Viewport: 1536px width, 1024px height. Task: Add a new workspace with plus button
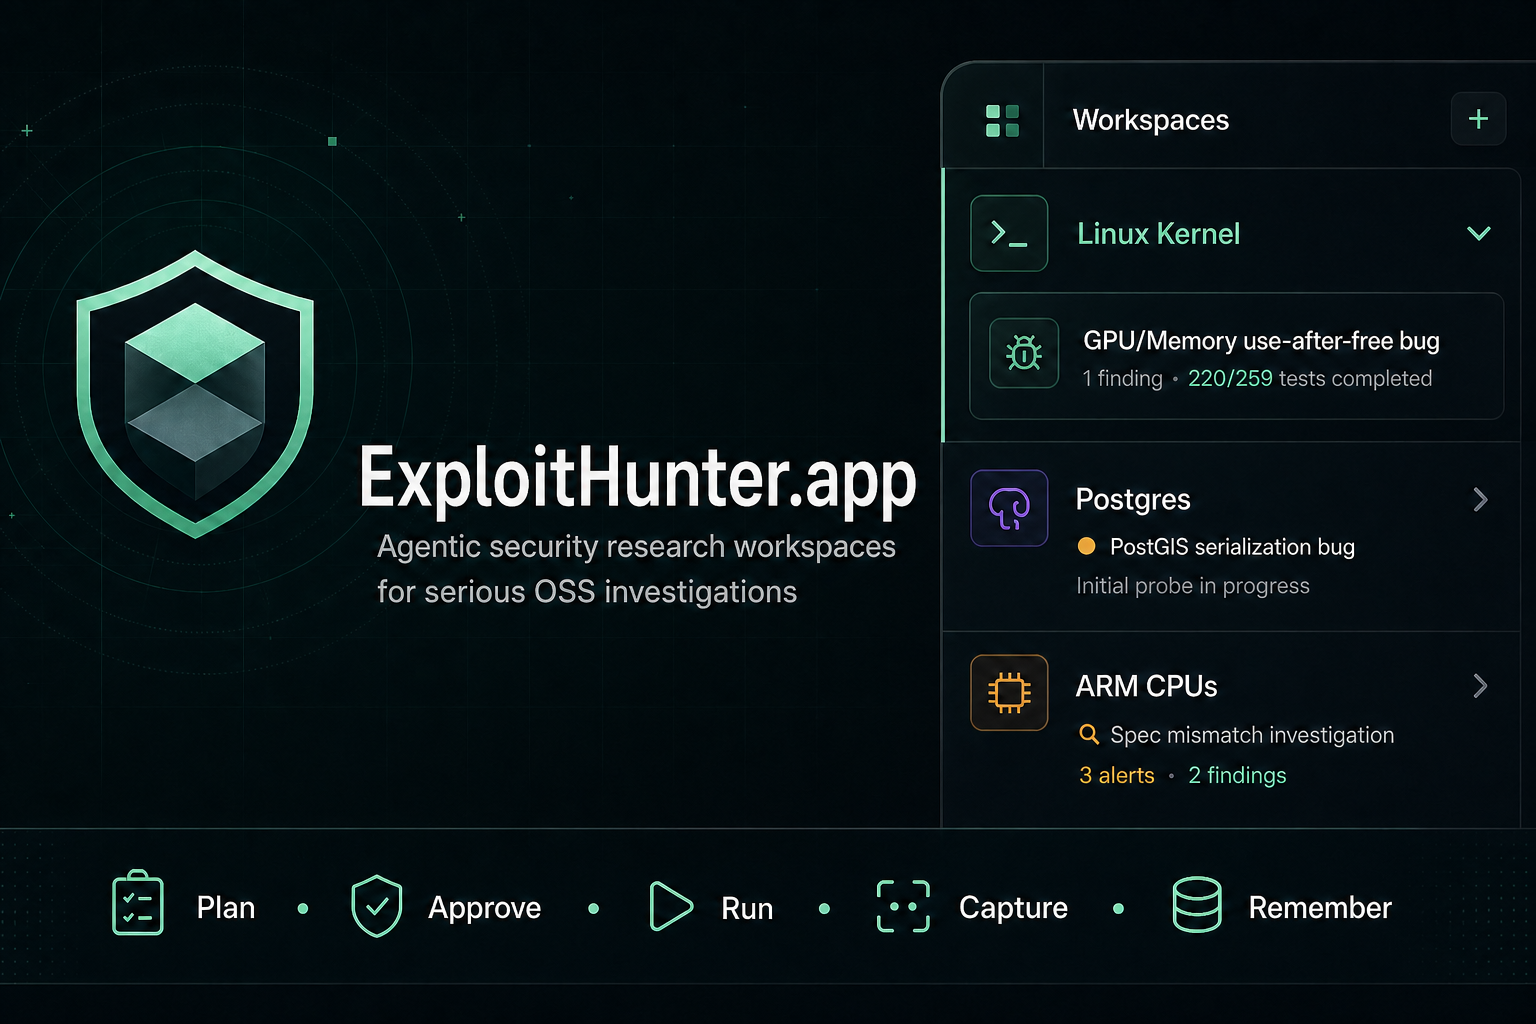(1478, 119)
